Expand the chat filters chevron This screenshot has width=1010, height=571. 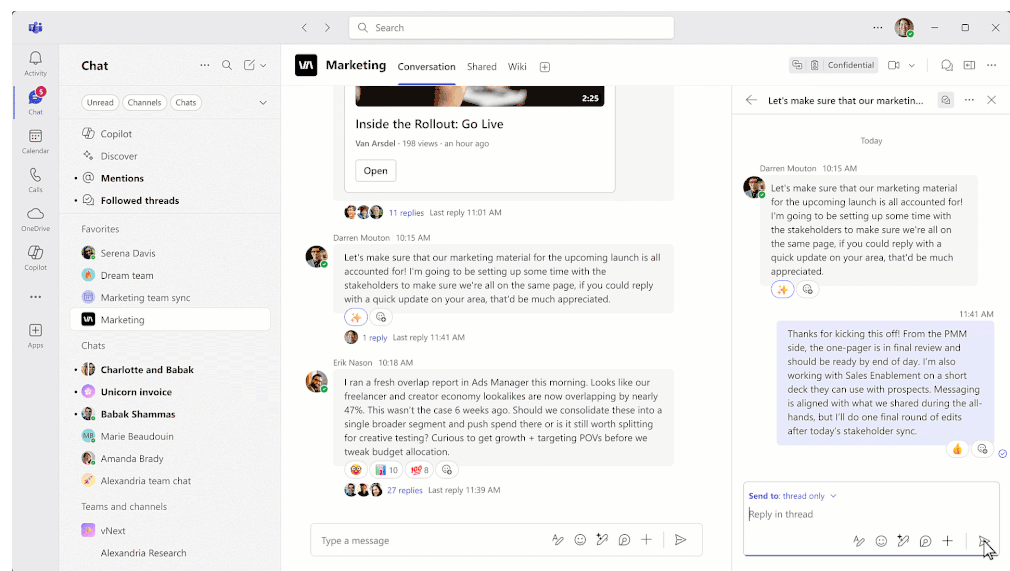(263, 102)
